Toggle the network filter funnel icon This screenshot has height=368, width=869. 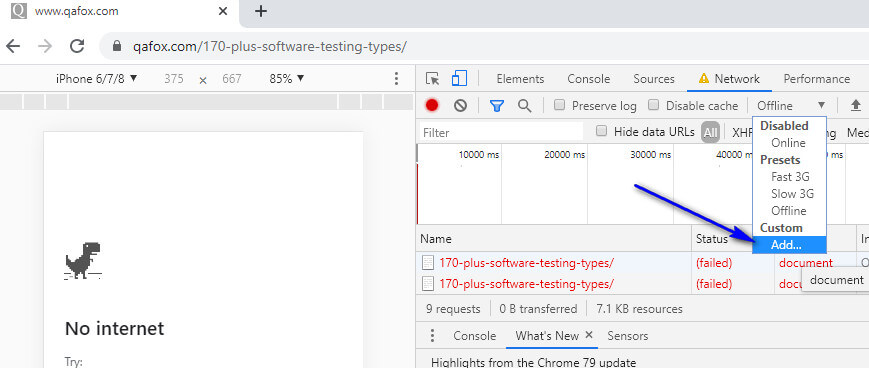point(497,105)
